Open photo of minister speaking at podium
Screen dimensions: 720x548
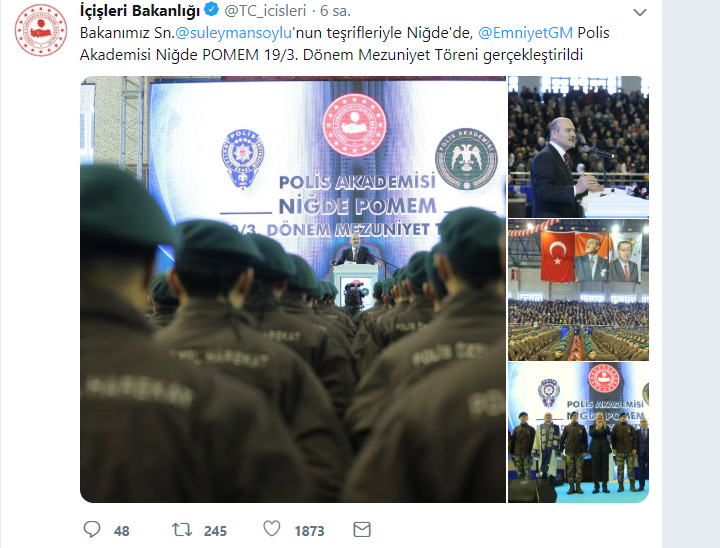click(x=578, y=147)
